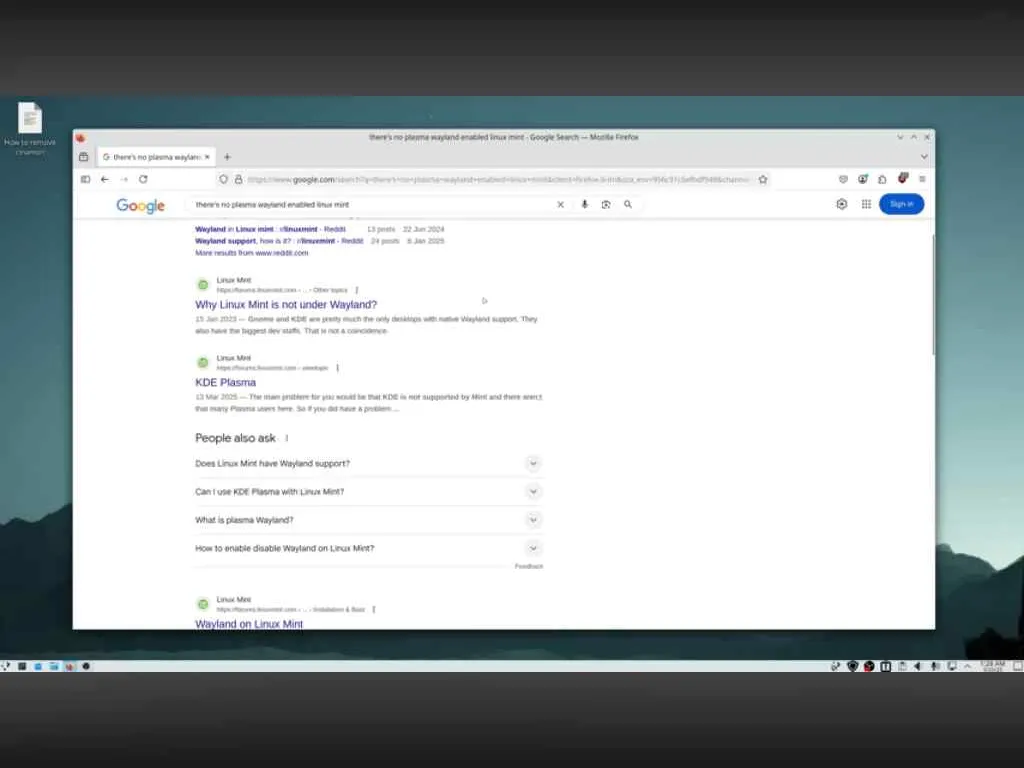Image resolution: width=1024 pixels, height=768 pixels.
Task: Close the 'there's no plasma wayland' tab
Action: coord(207,157)
